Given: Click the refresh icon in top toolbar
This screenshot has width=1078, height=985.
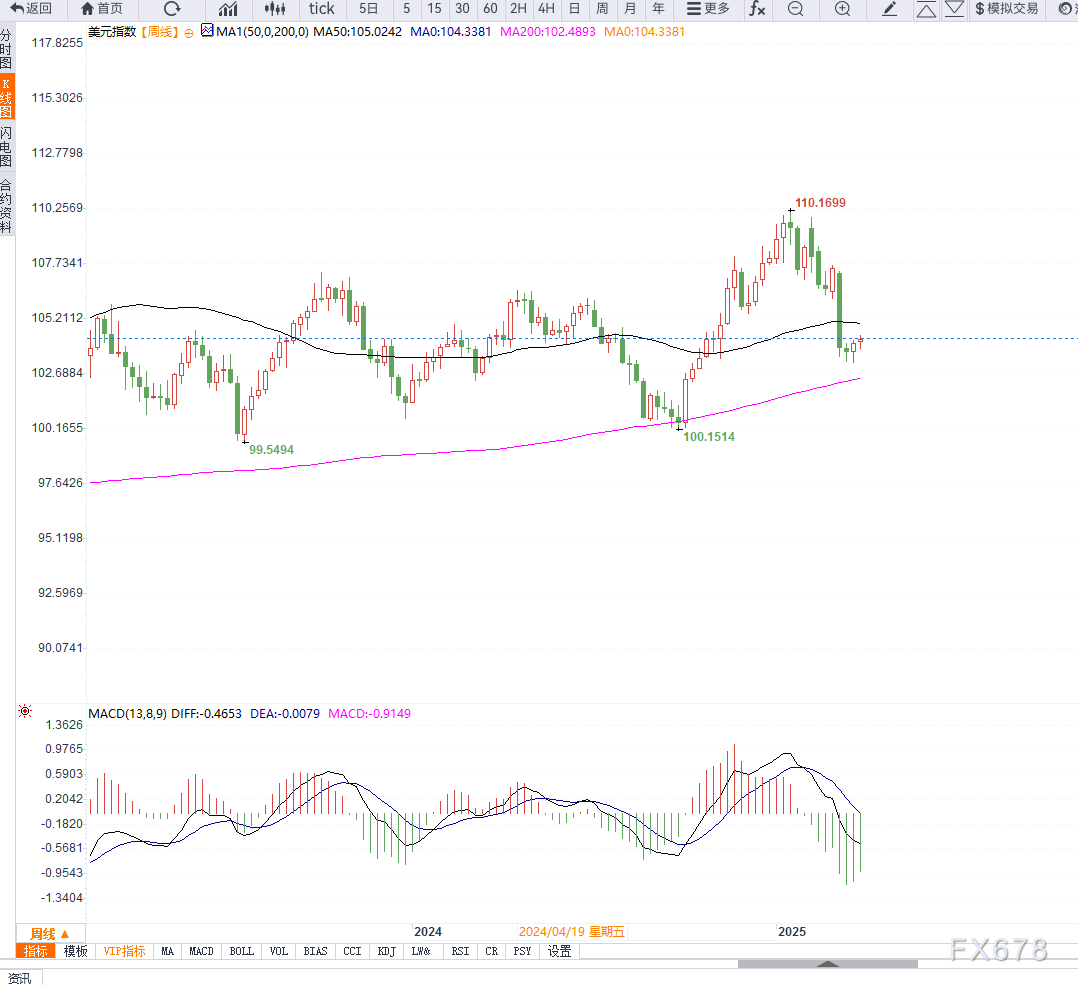Looking at the screenshot, I should click(172, 9).
